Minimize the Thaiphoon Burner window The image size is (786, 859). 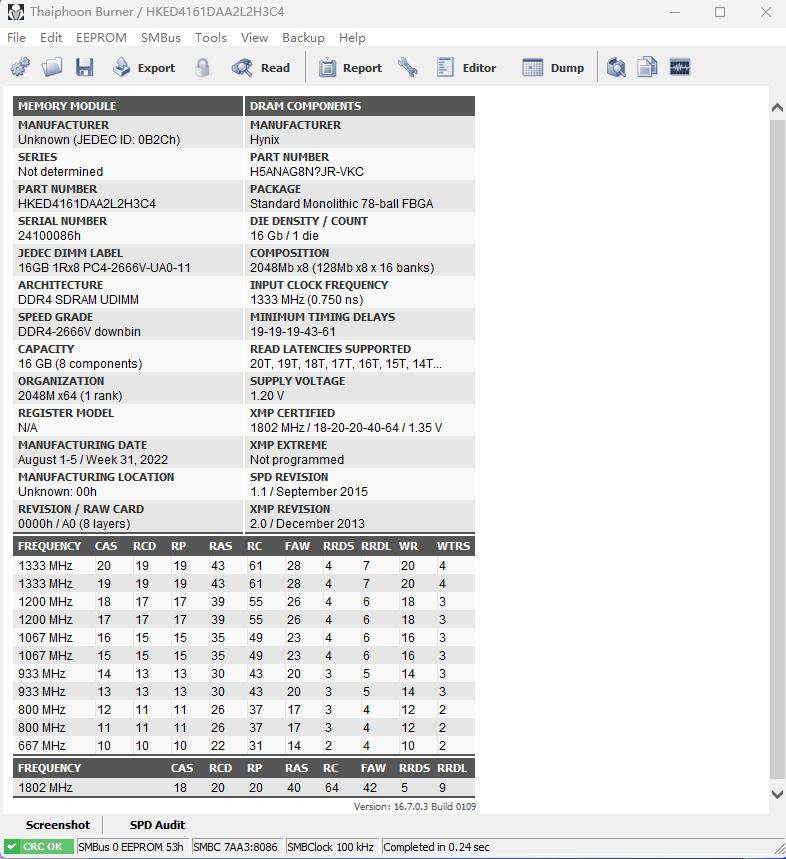tap(675, 12)
